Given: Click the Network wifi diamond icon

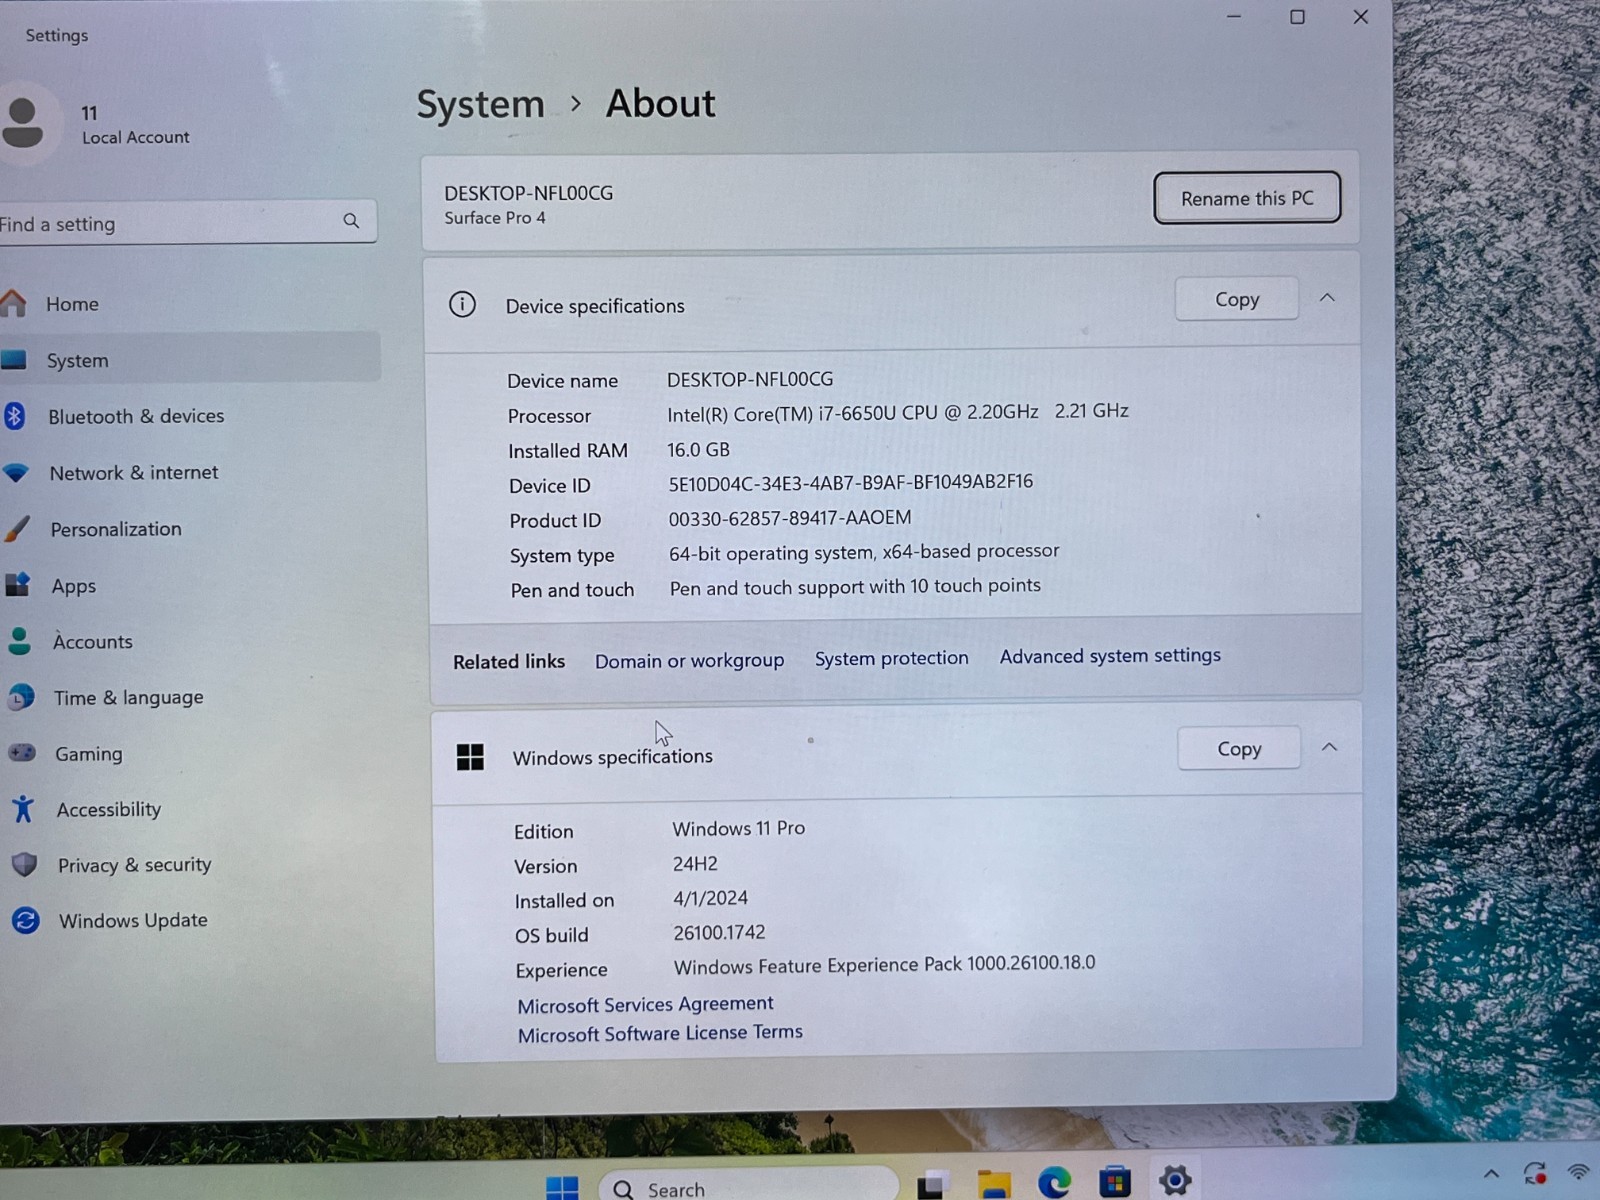Looking at the screenshot, I should (16, 473).
